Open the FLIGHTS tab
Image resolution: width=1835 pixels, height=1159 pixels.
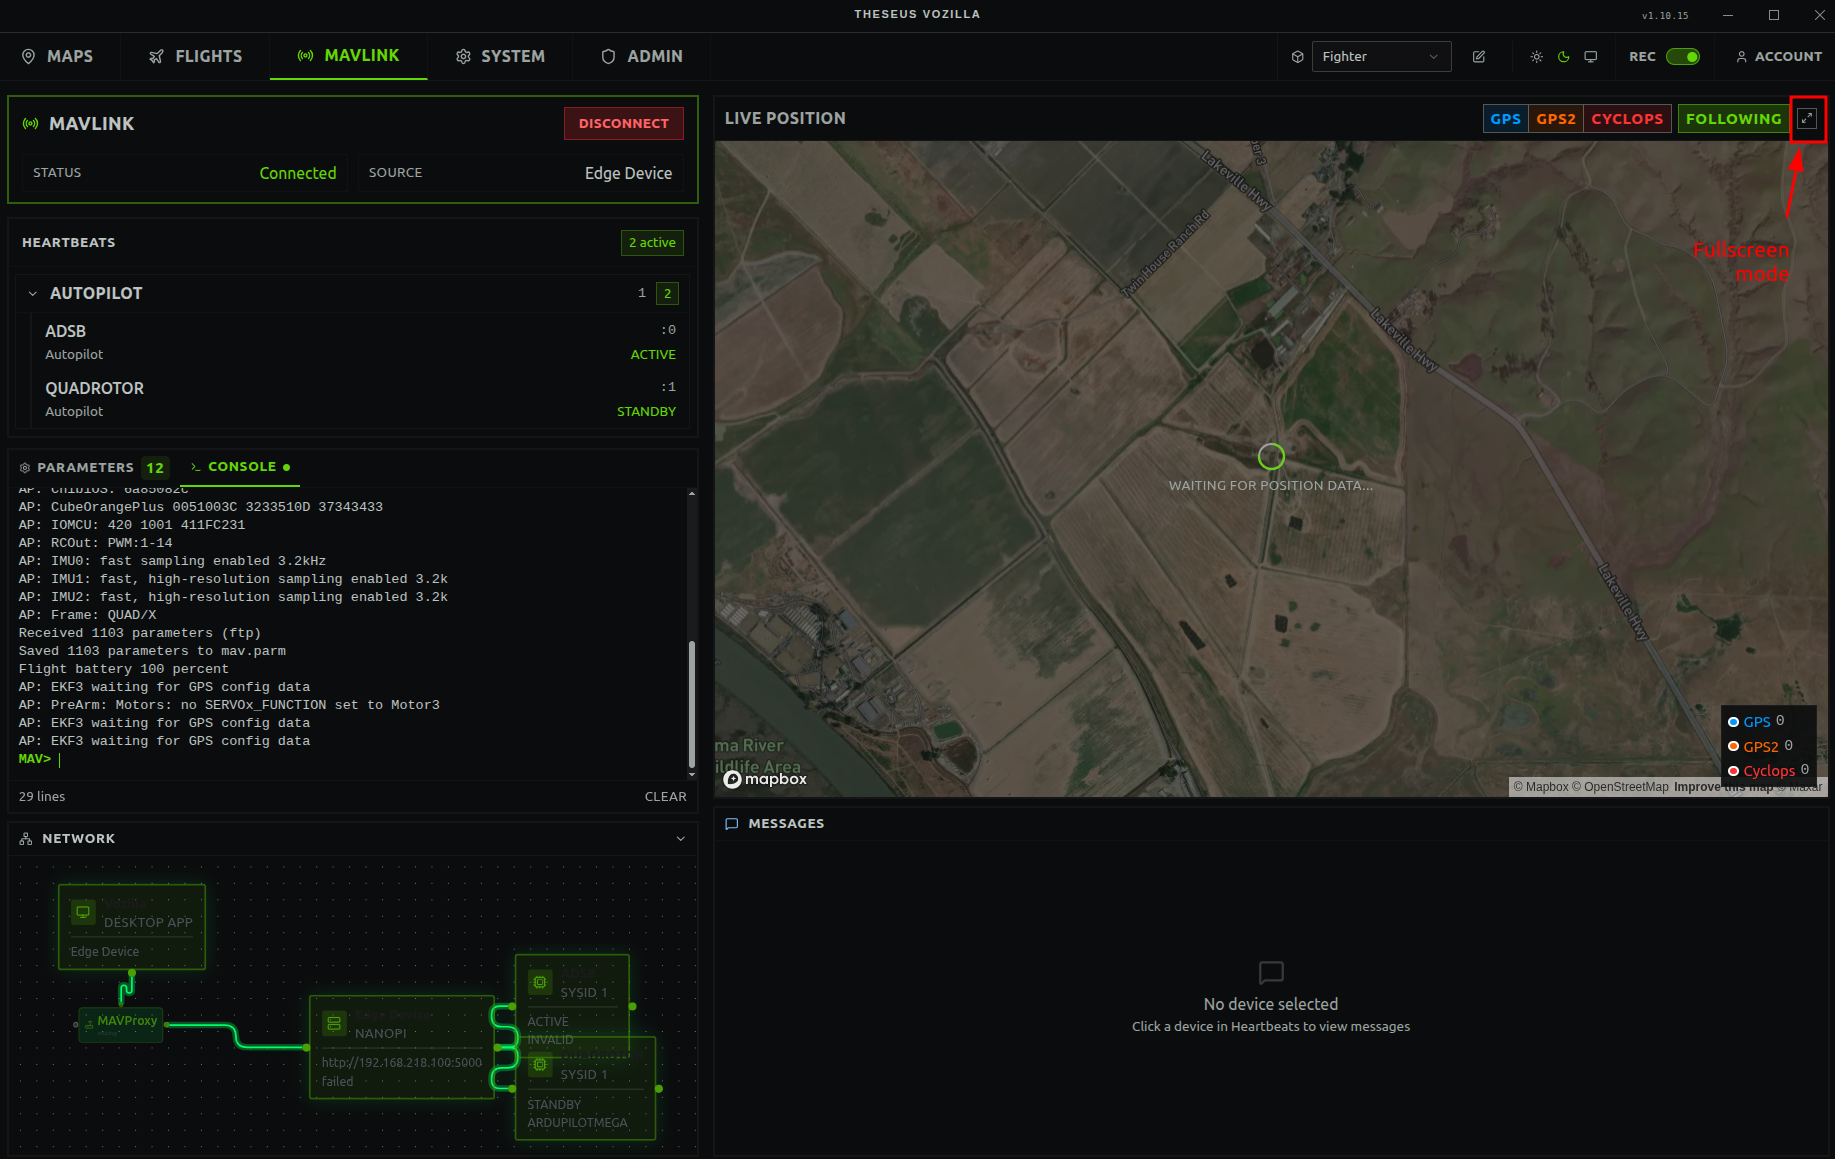pos(195,57)
